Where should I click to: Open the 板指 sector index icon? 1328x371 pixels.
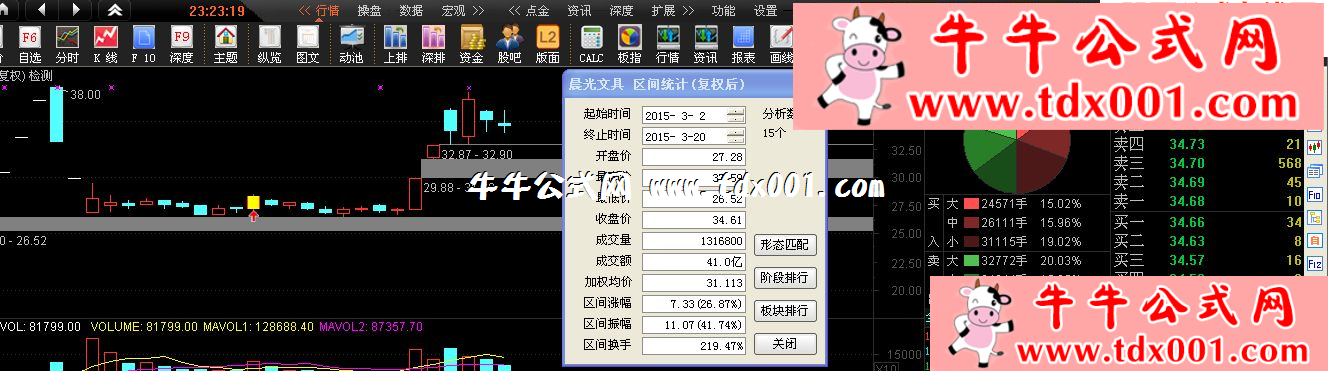[629, 44]
